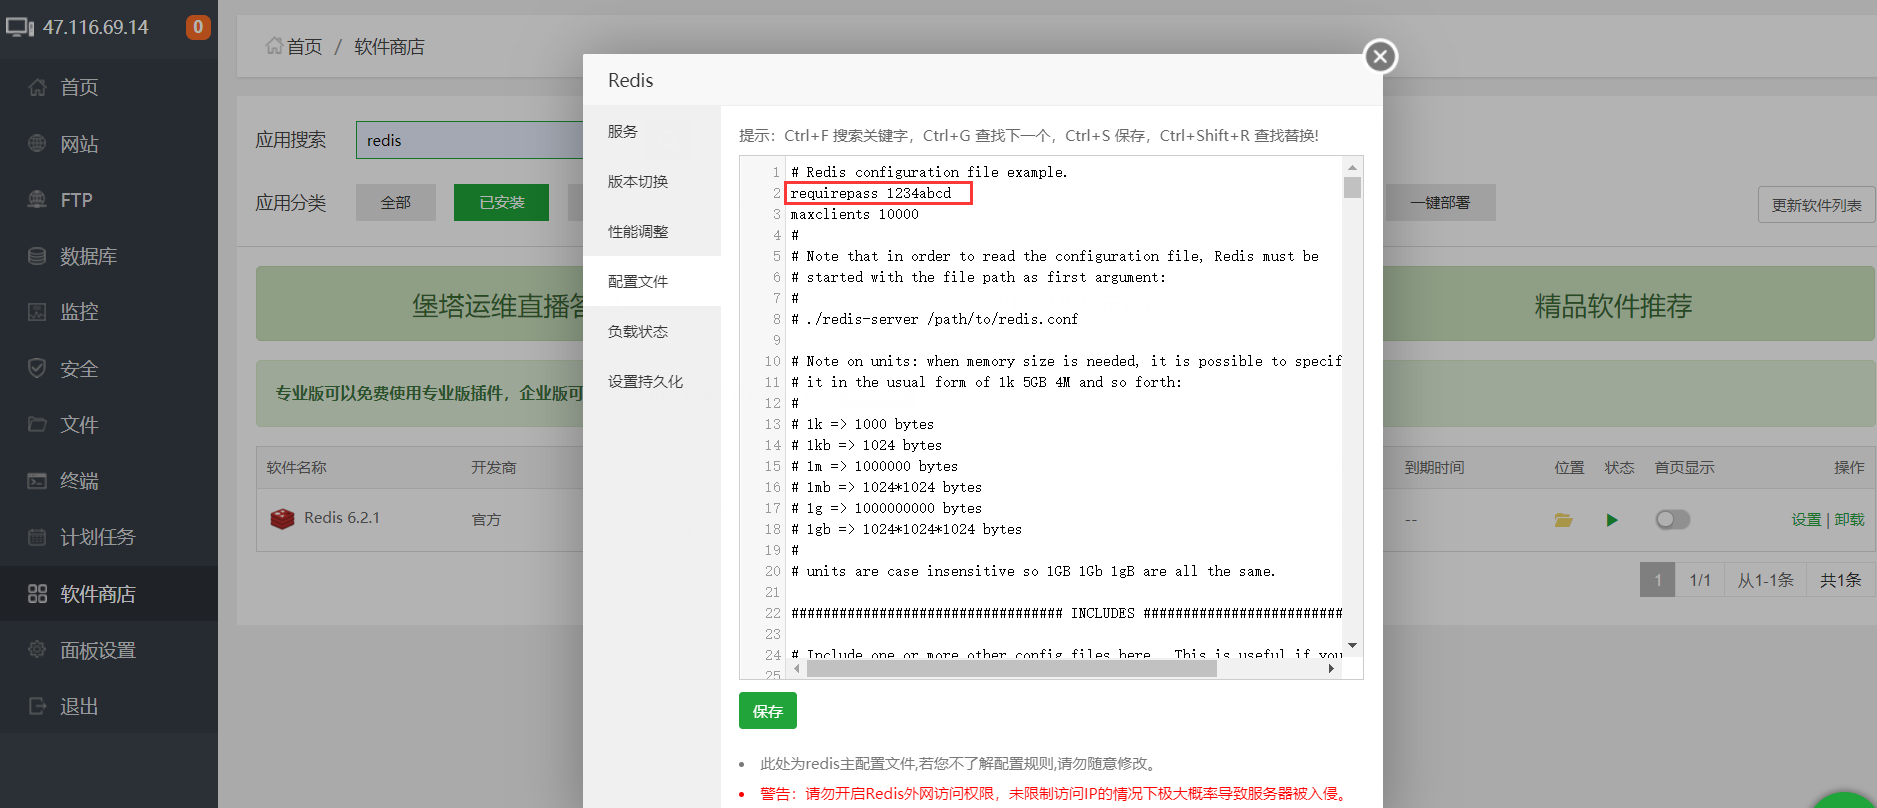Click the panel settings gear icon
This screenshot has height=808, width=1877.
[x=37, y=650]
